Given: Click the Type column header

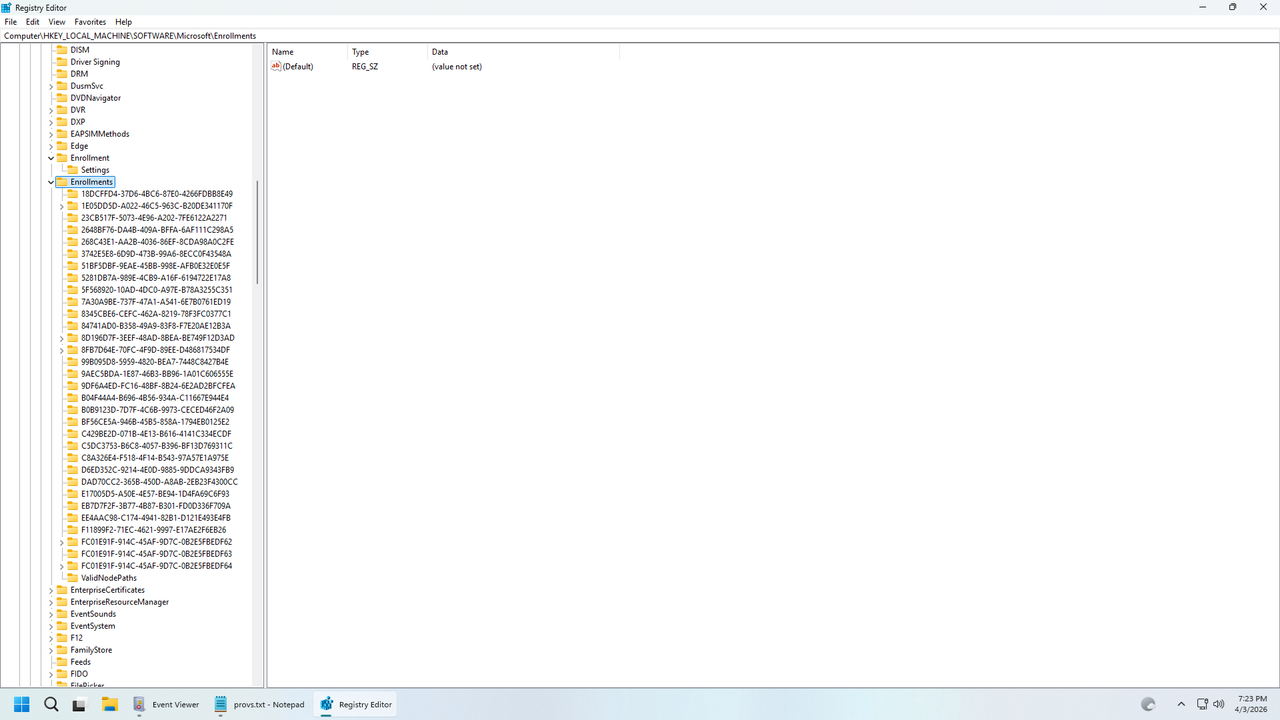Looking at the screenshot, I should coord(388,52).
